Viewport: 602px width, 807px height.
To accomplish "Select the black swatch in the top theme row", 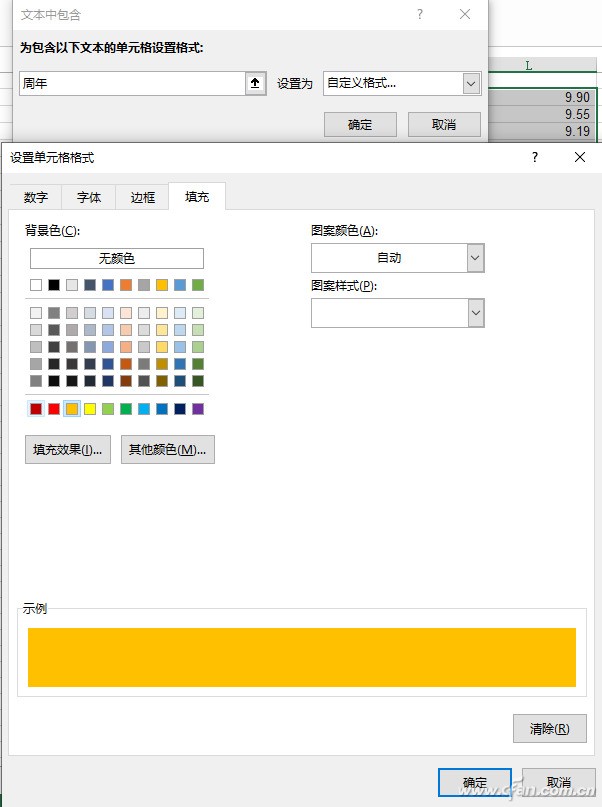I will coord(54,285).
